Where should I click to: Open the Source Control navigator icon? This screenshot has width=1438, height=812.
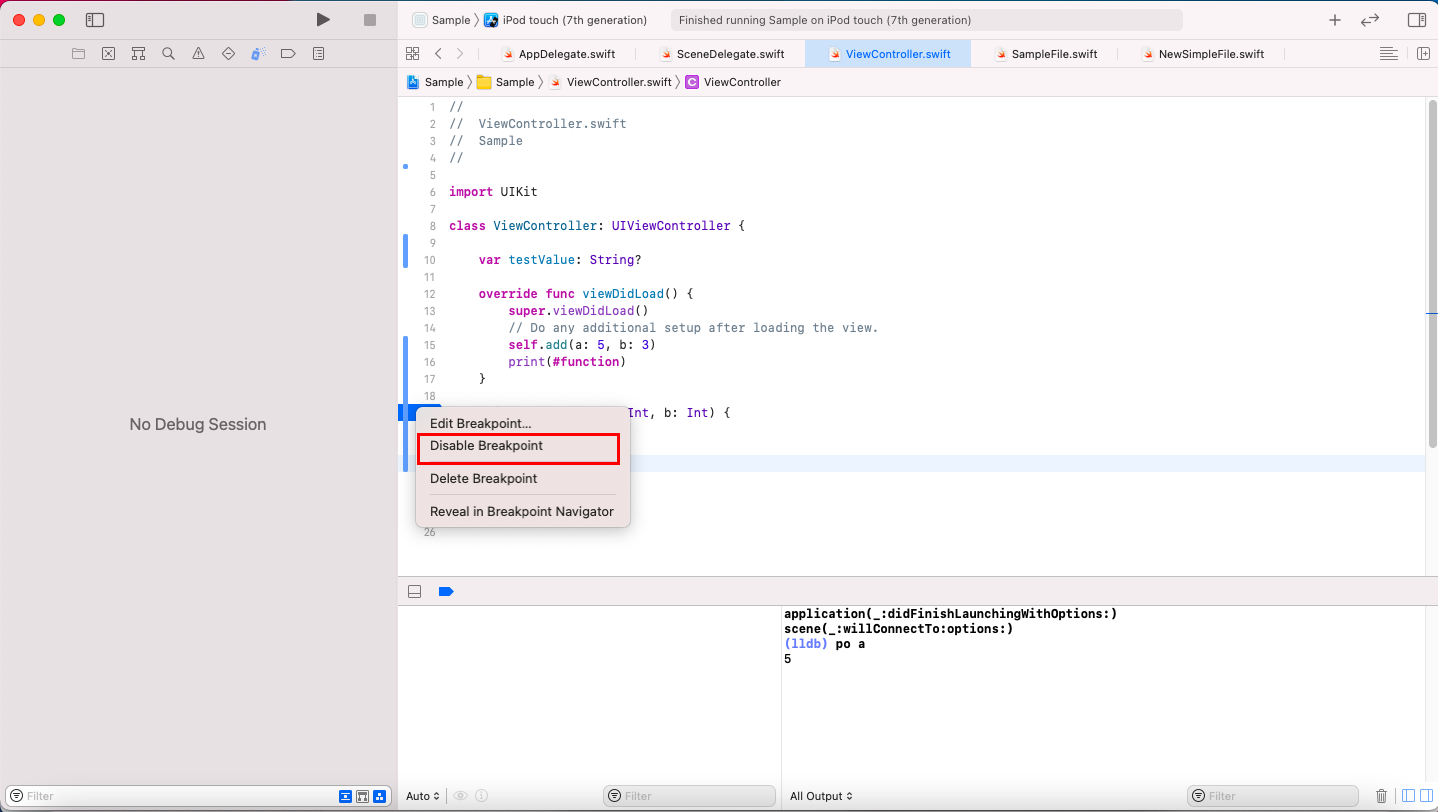point(108,53)
